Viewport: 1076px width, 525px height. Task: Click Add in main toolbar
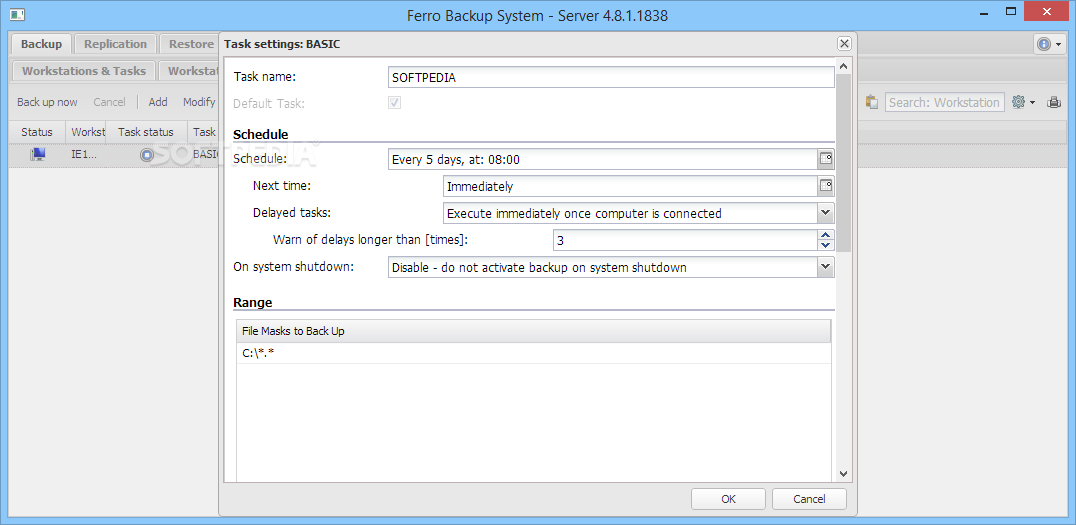click(x=158, y=102)
